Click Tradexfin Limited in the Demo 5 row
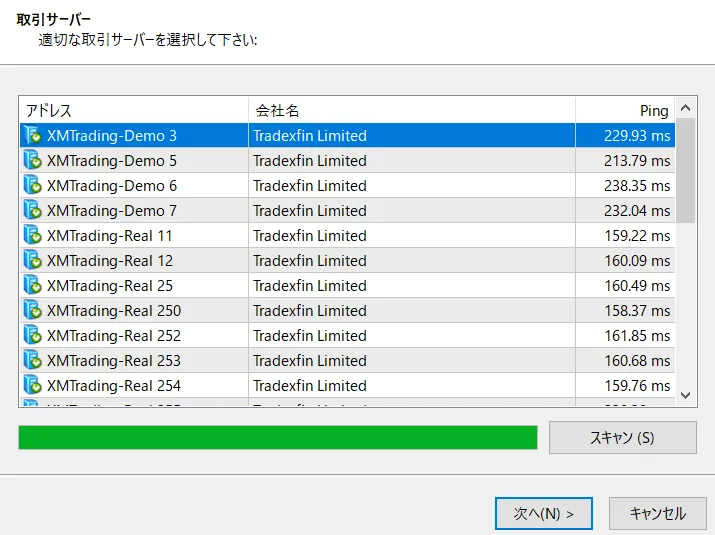The height and width of the screenshot is (535, 715). (310, 161)
